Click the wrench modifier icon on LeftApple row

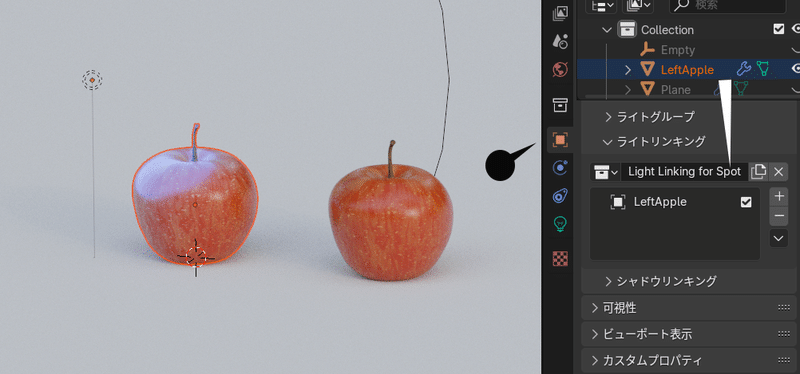click(x=744, y=69)
